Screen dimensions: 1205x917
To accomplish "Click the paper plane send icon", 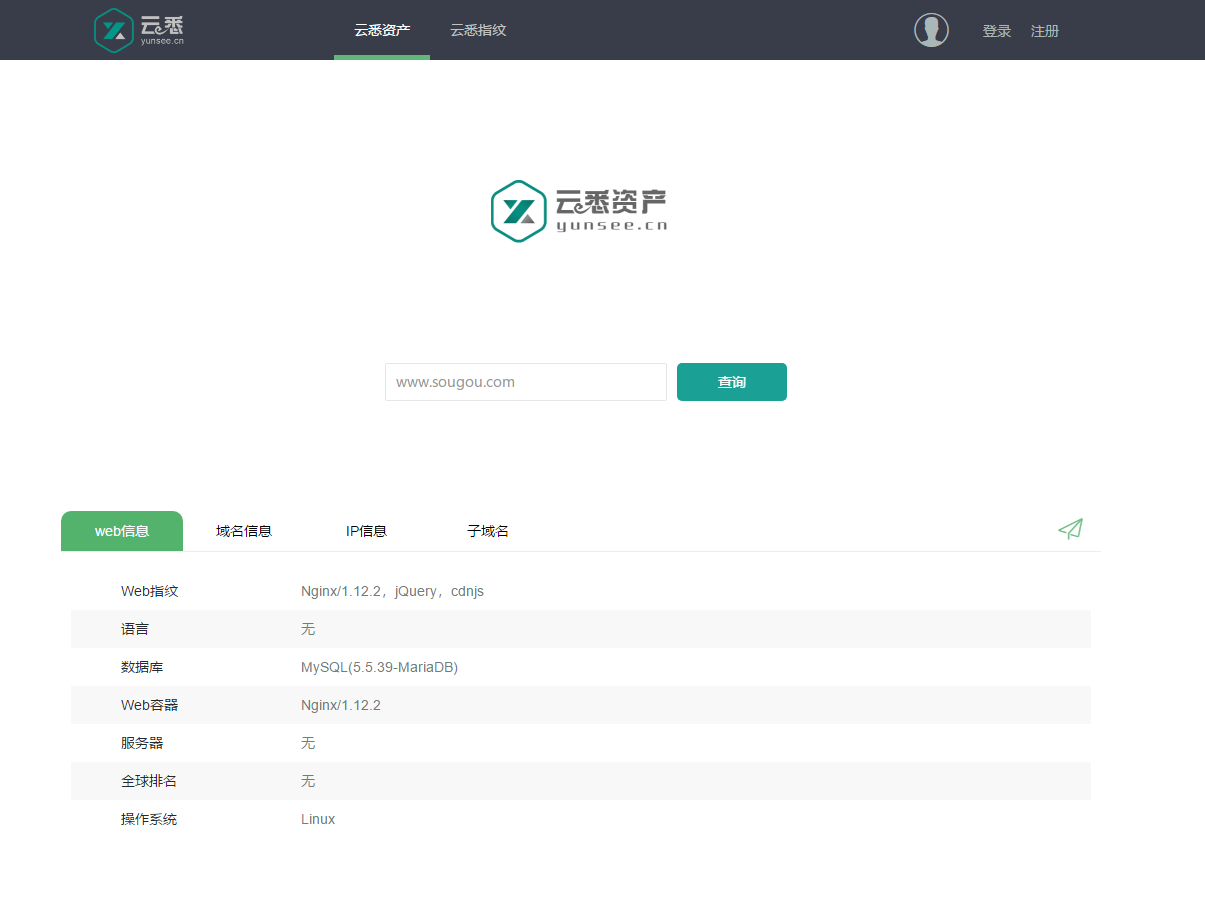I will pyautogui.click(x=1070, y=529).
